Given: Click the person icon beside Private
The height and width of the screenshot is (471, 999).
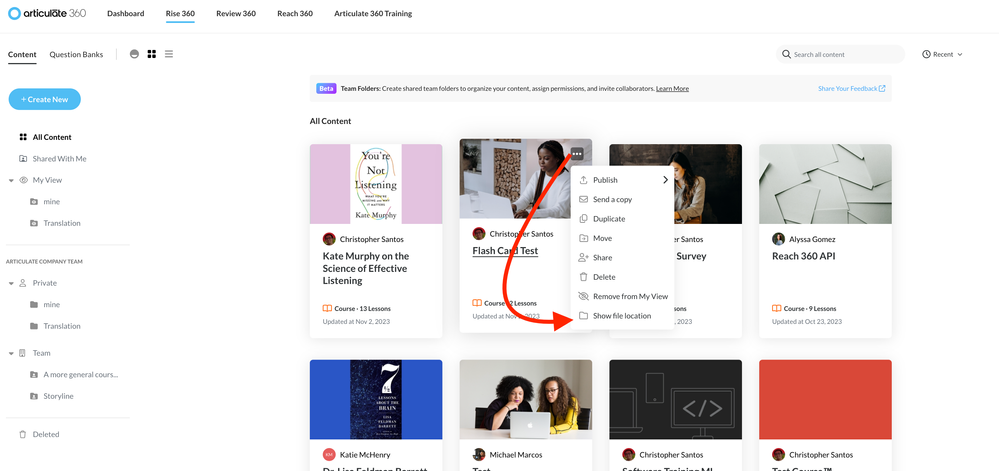Looking at the screenshot, I should 23,283.
